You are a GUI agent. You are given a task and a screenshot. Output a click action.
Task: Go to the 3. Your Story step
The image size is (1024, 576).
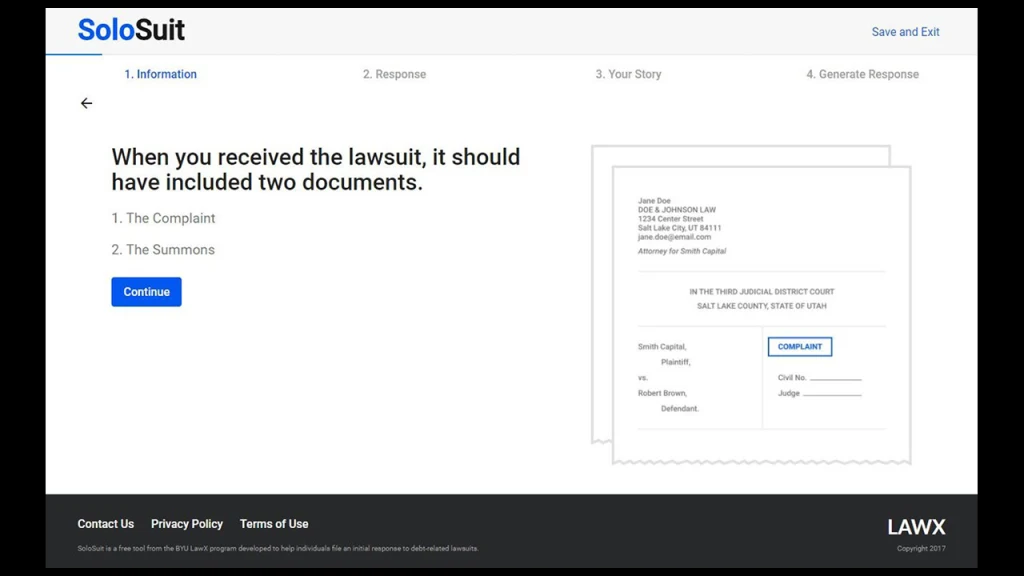coord(628,74)
